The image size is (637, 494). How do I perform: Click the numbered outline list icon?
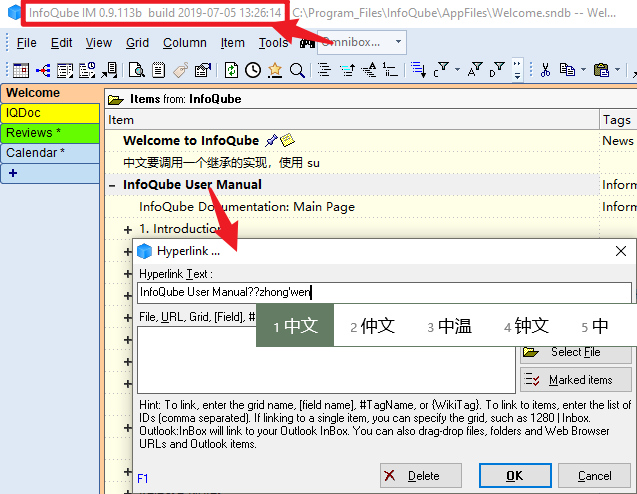pyautogui.click(x=391, y=70)
